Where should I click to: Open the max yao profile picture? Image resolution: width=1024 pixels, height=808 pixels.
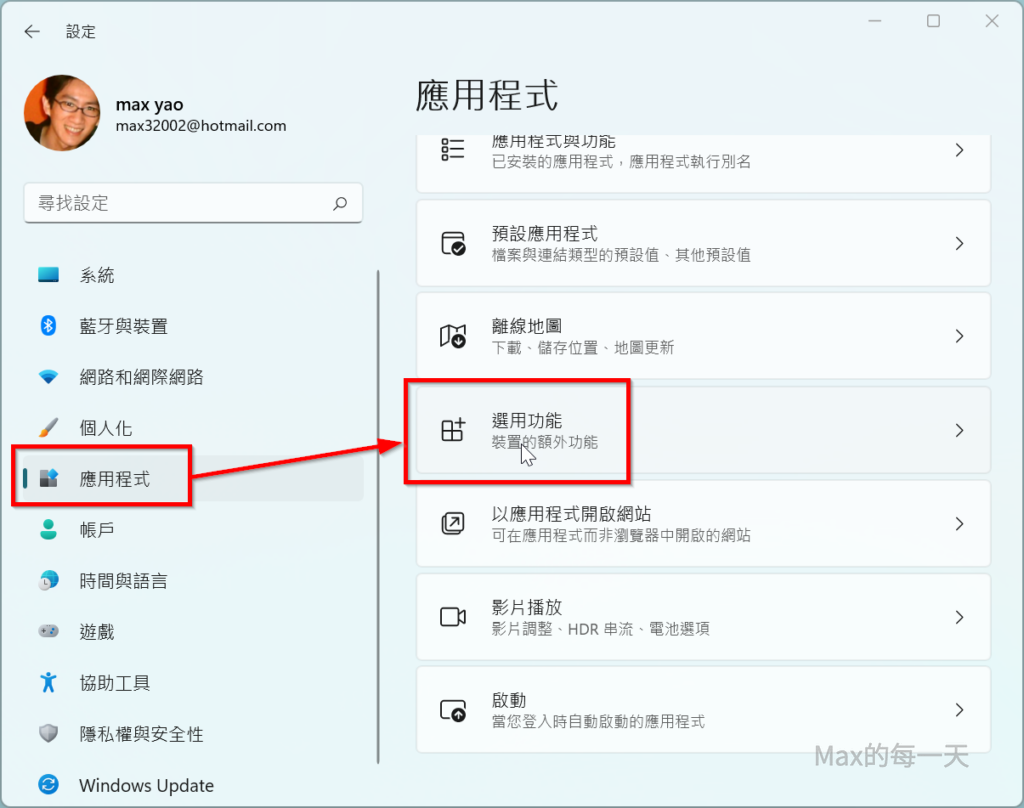62,113
